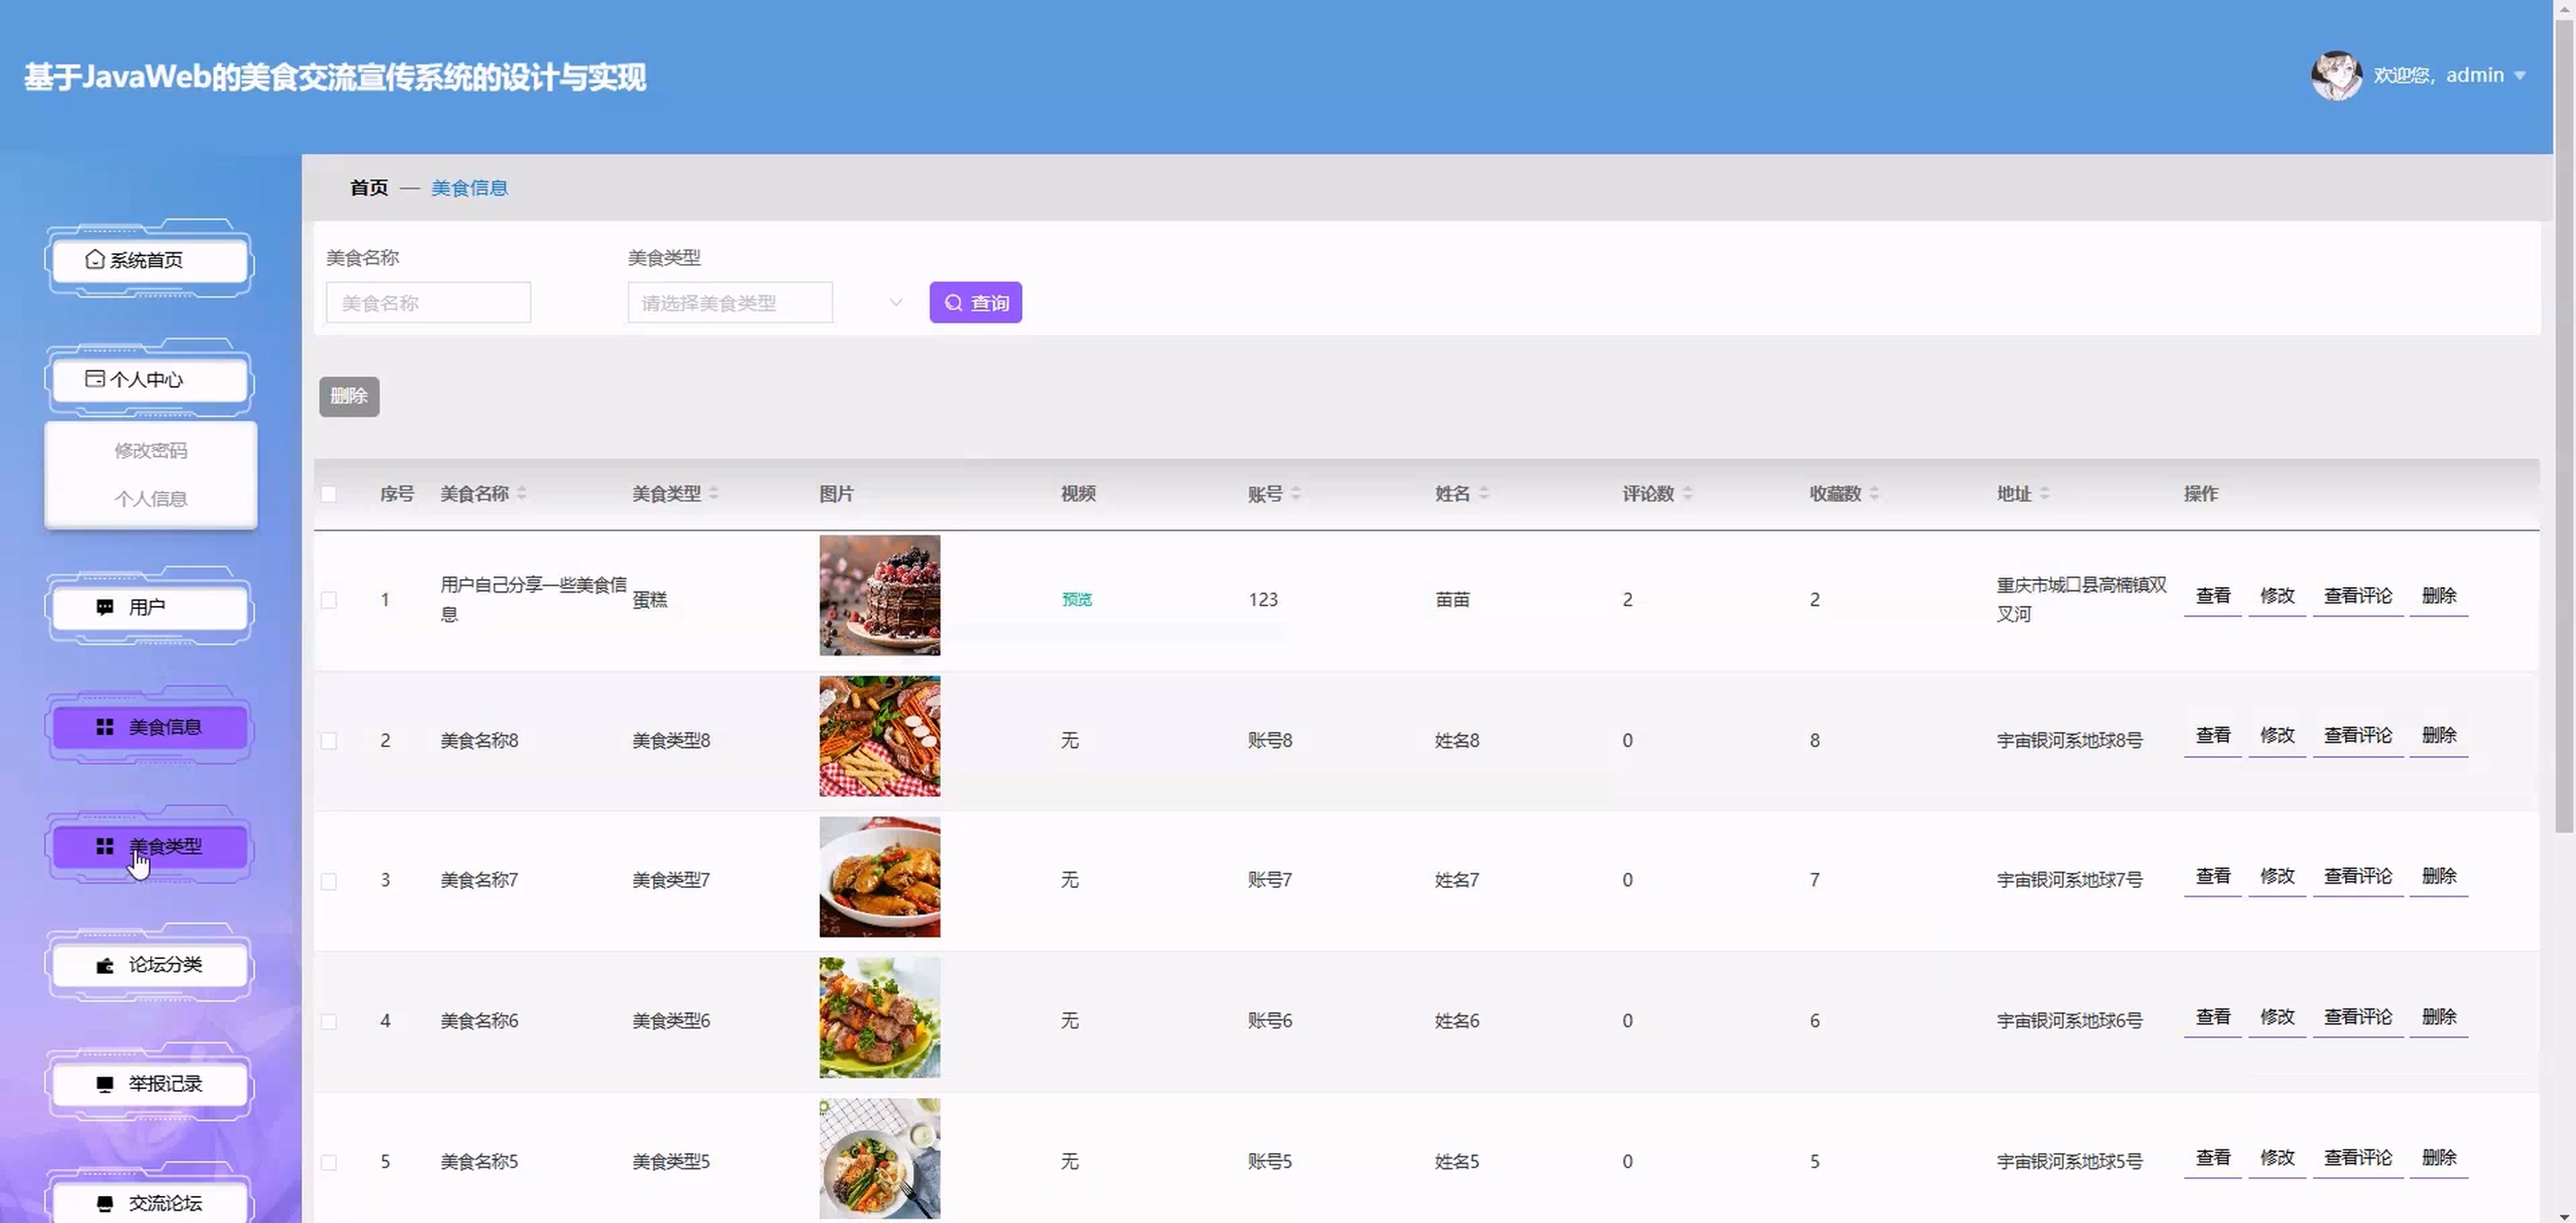Click 查看评论 for row 美食名称7
The image size is (2576, 1223).
2357,877
